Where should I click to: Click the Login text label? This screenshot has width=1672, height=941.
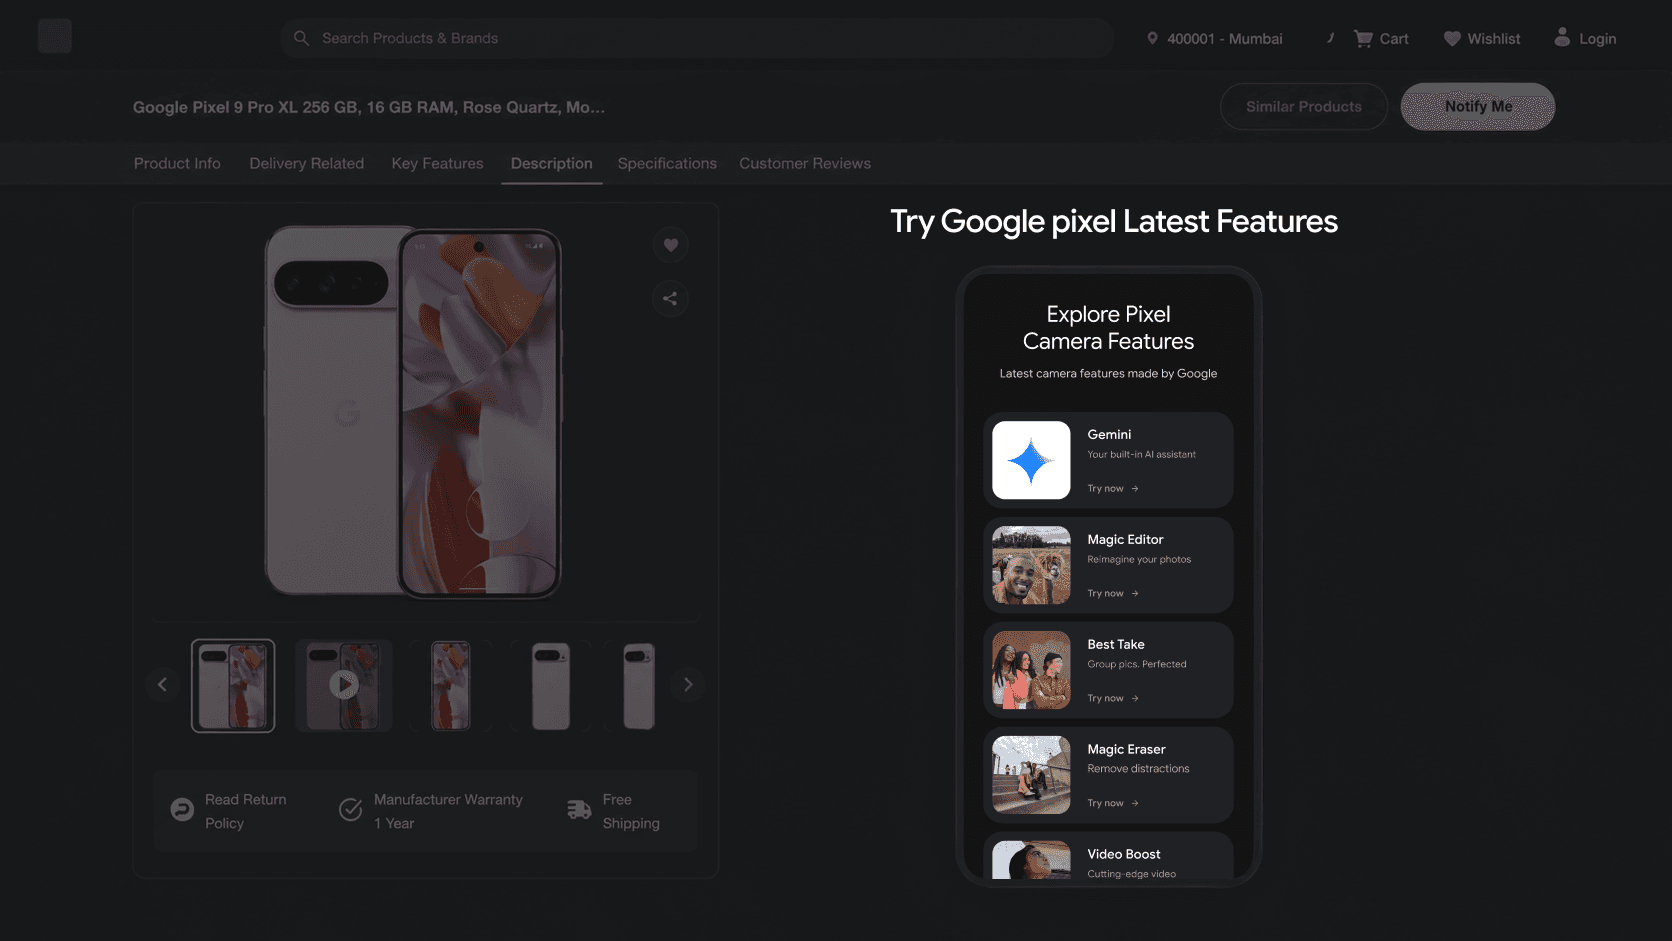1597,39
